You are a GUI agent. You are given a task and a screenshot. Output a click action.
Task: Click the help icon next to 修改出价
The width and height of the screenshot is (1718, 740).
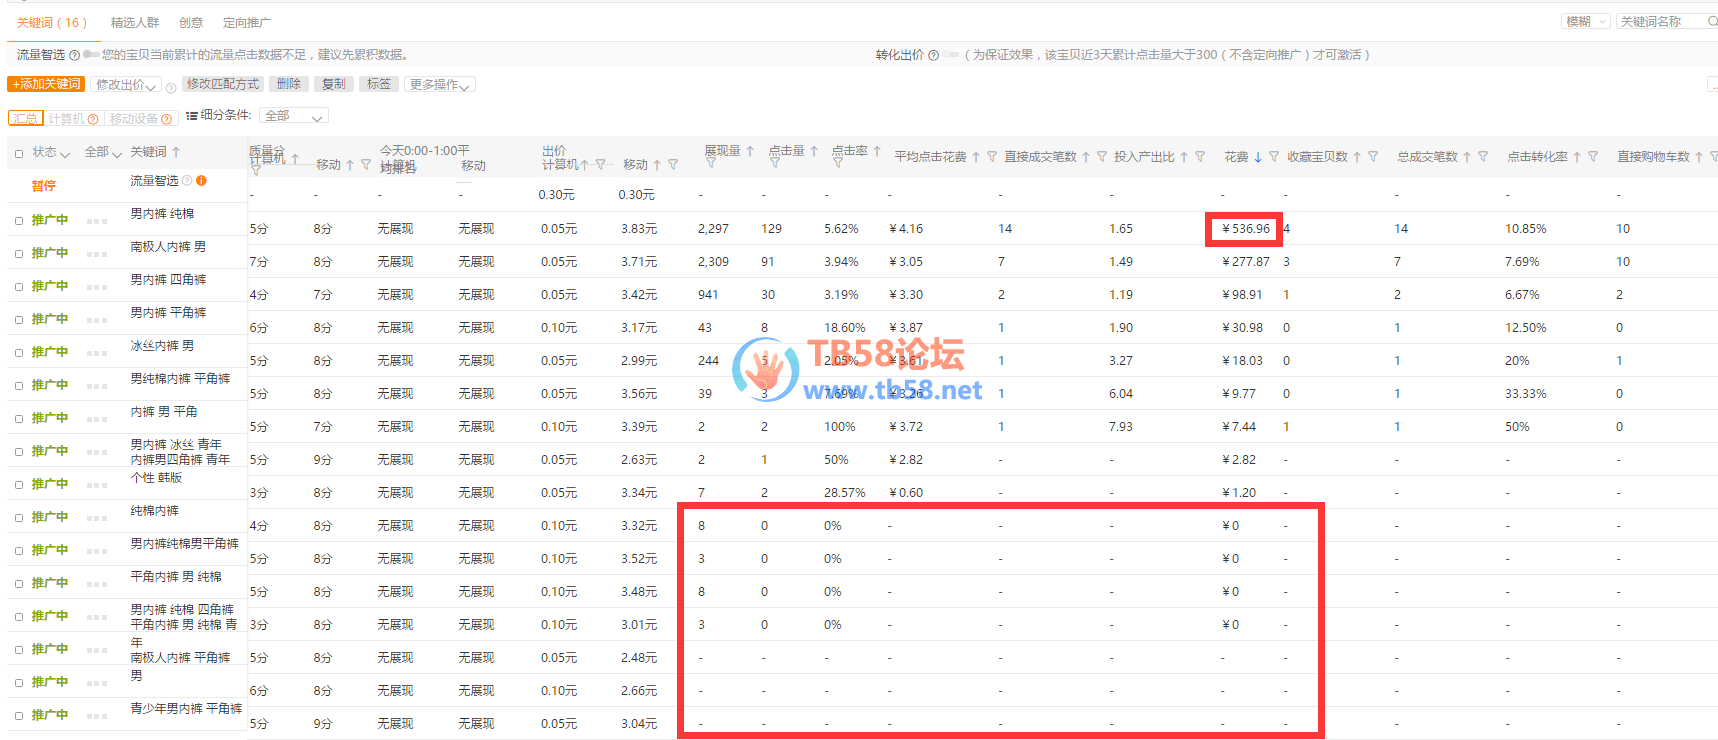point(171,87)
